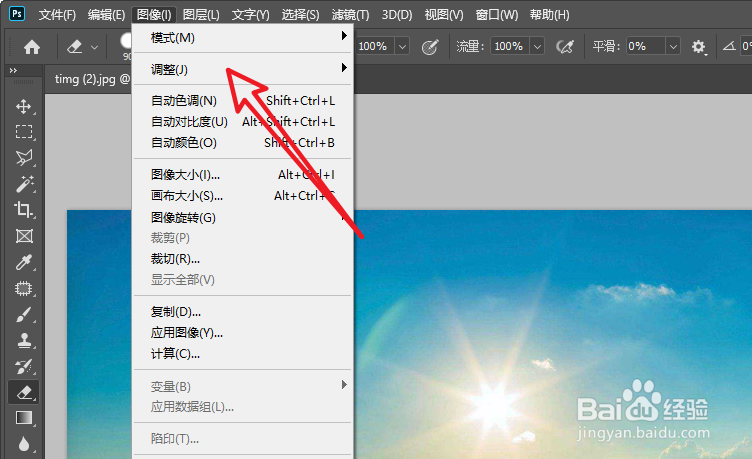Screen dimensions: 752x459
Task: Click the smoothing 平滑 0% field
Action: point(646,47)
